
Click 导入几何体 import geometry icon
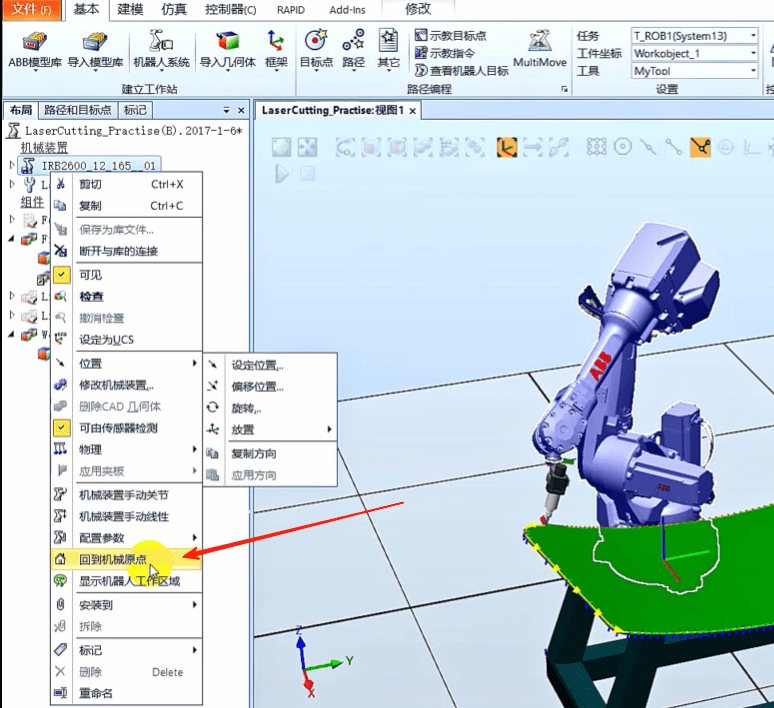click(x=228, y=51)
